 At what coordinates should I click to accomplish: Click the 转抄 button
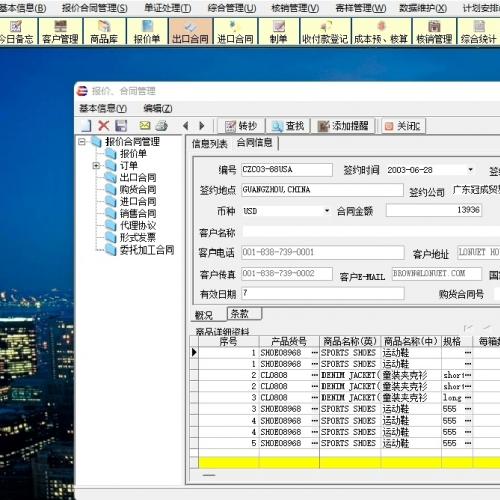point(241,126)
